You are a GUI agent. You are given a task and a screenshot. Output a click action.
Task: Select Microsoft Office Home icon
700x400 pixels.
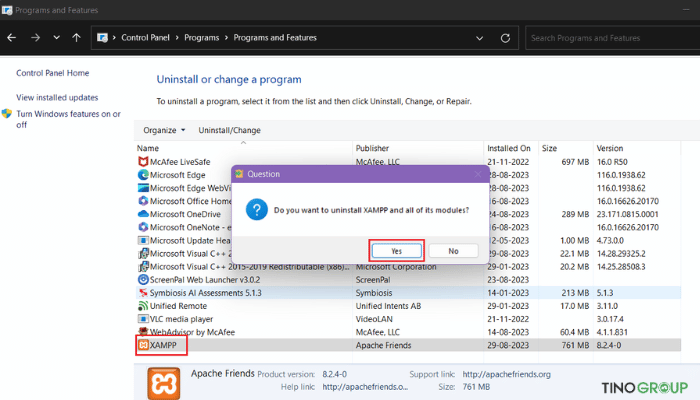[x=143, y=201]
